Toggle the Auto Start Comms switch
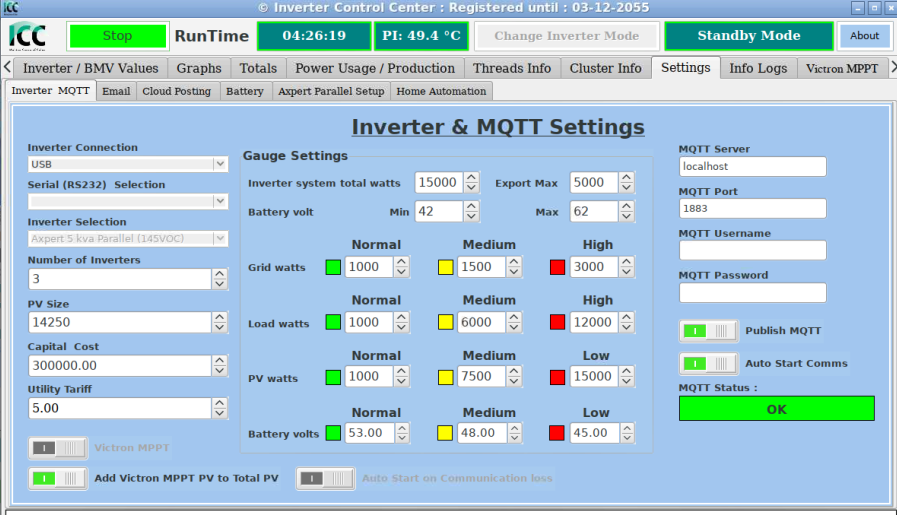Viewport: 897px width, 515px height. (708, 364)
